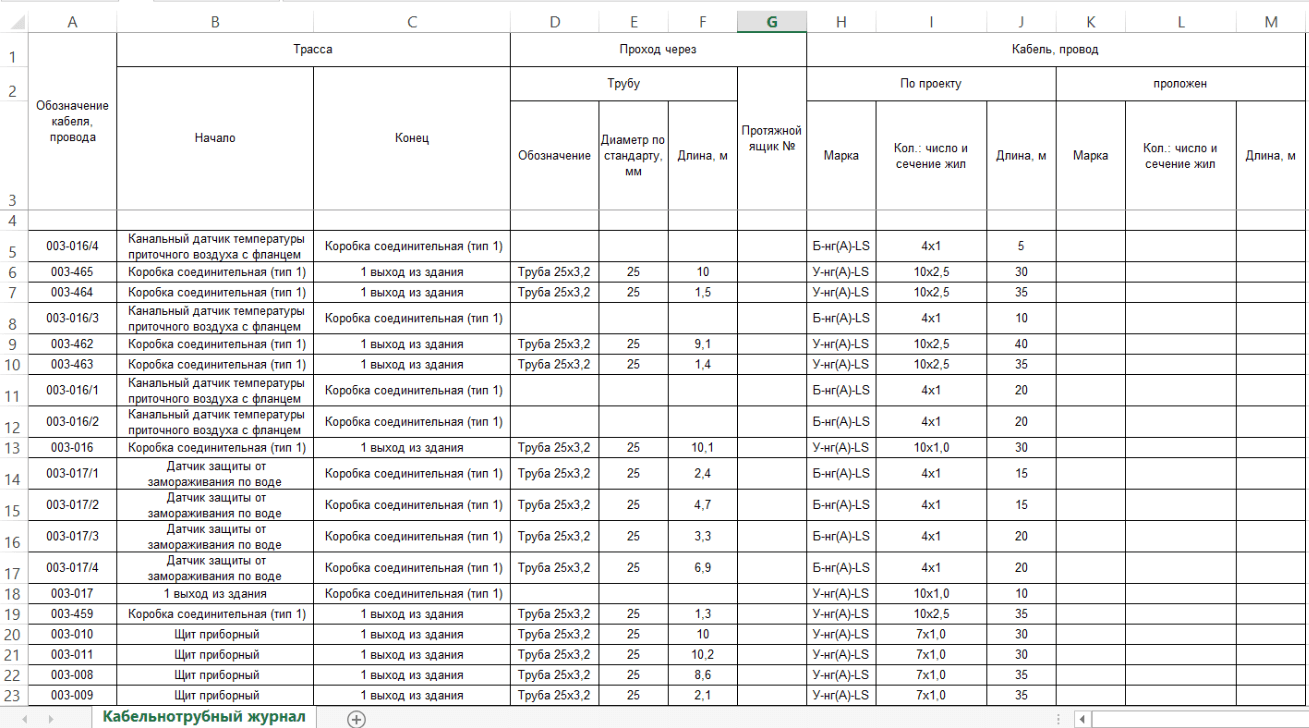
Task: Select row 4 header
Action: [x=13, y=219]
